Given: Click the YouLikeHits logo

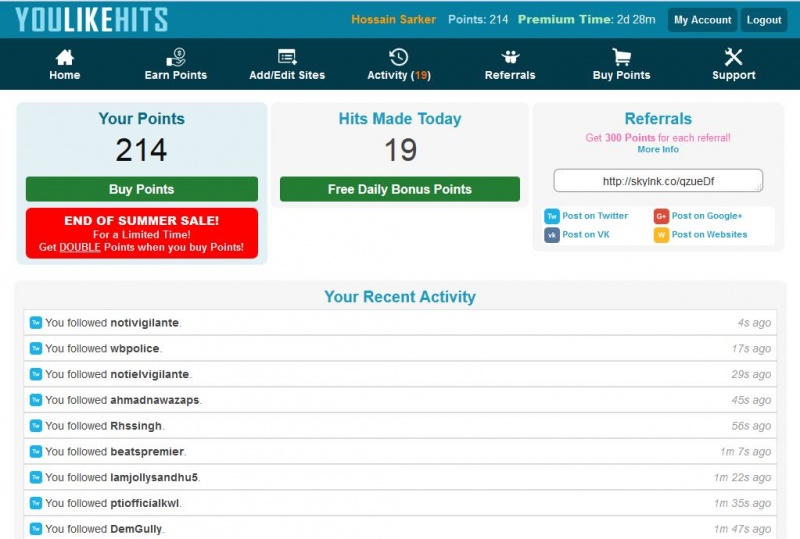Looking at the screenshot, I should coord(91,20).
